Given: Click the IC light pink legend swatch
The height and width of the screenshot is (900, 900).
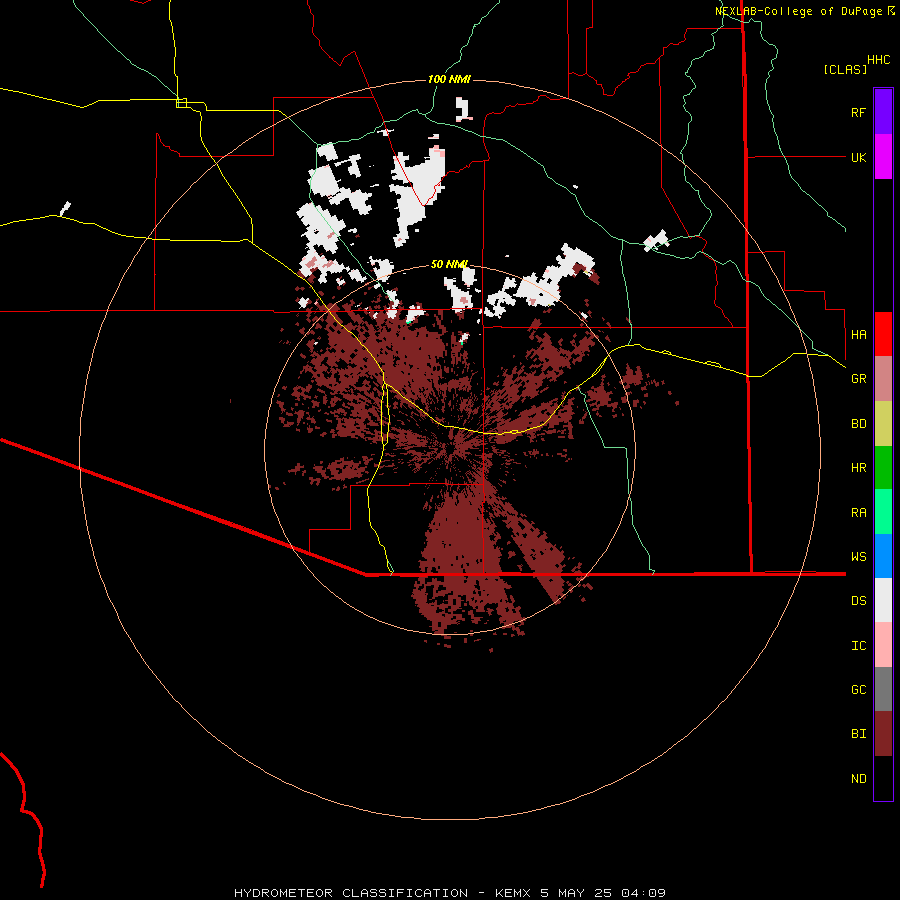Looking at the screenshot, I should 883,645.
